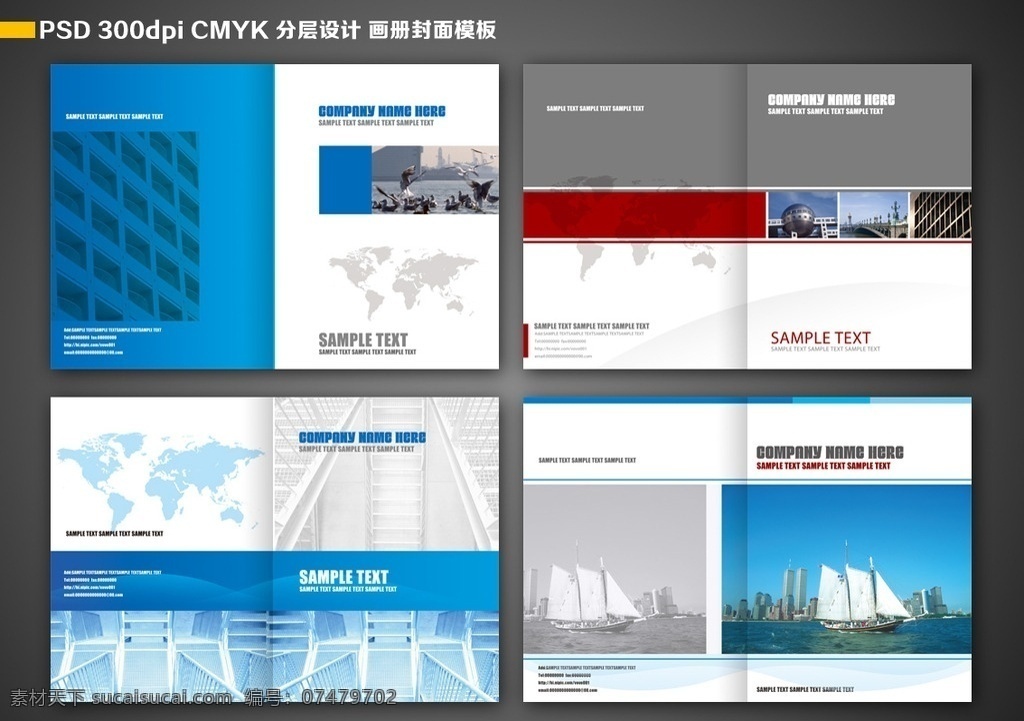Click the metal sphere building thumbnail
Viewport: 1024px width, 721px height.
(x=802, y=215)
